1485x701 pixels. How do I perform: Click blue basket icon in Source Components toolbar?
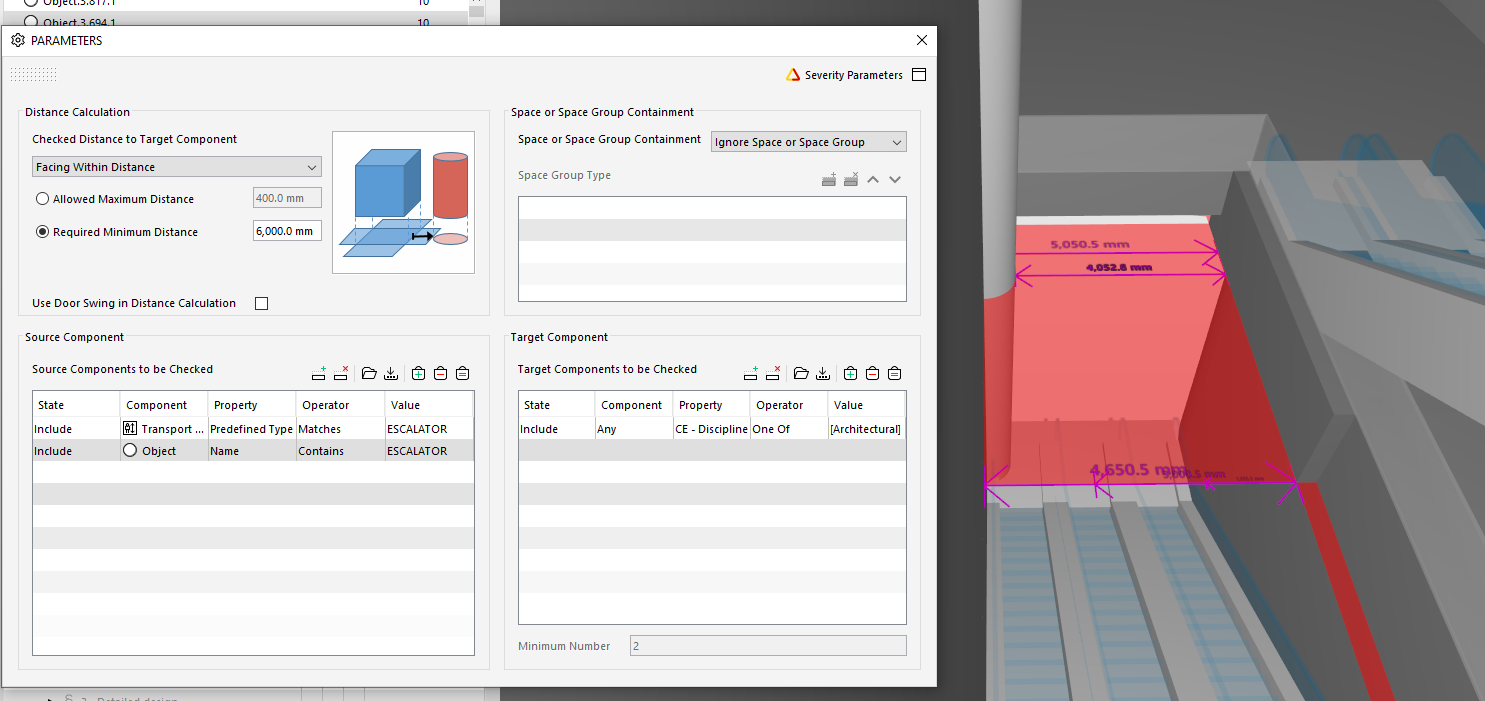click(x=462, y=373)
